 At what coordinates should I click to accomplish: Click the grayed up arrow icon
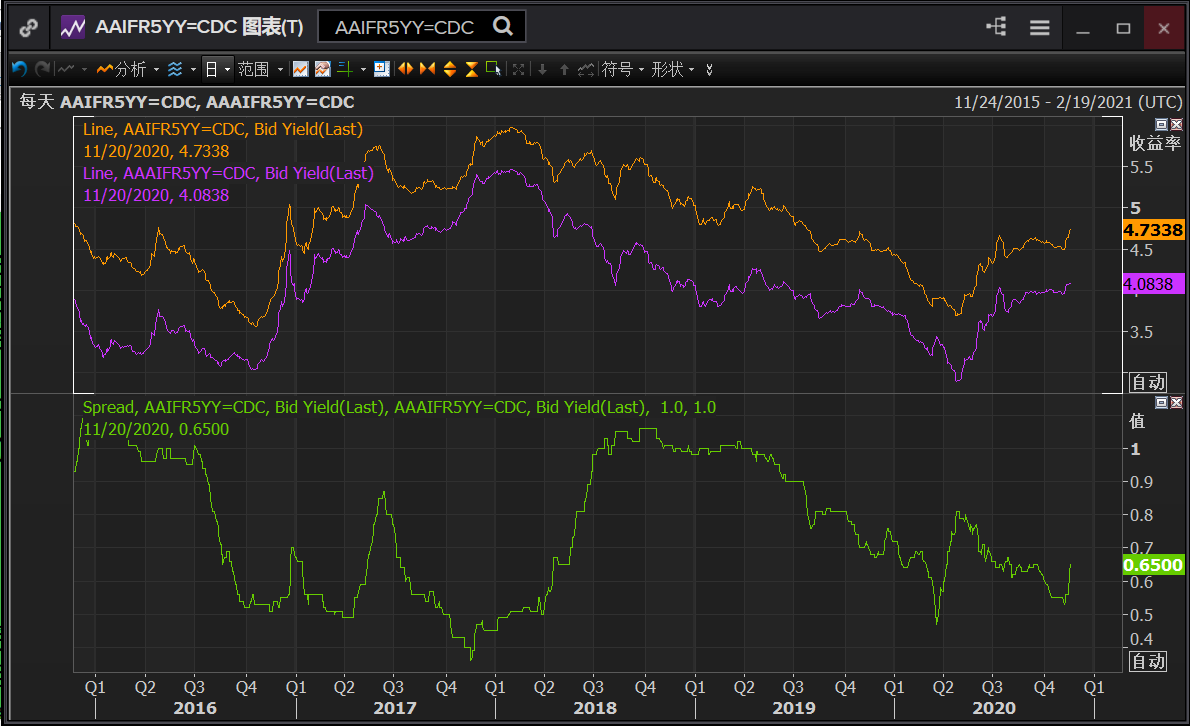pos(564,70)
